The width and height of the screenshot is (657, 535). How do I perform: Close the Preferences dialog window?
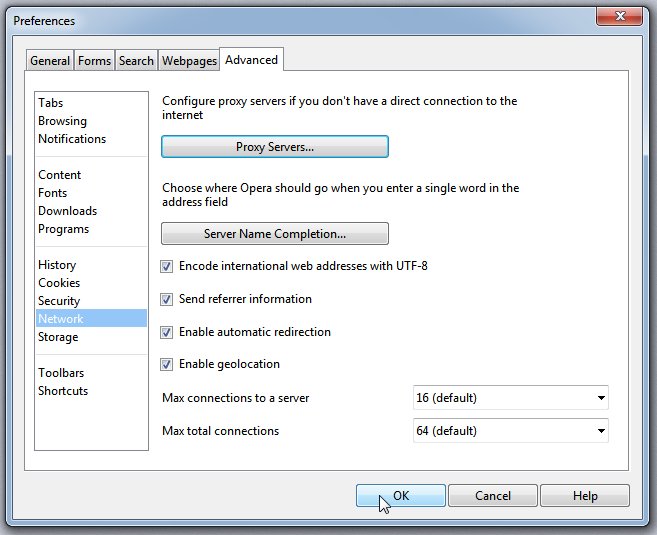pyautogui.click(x=620, y=16)
